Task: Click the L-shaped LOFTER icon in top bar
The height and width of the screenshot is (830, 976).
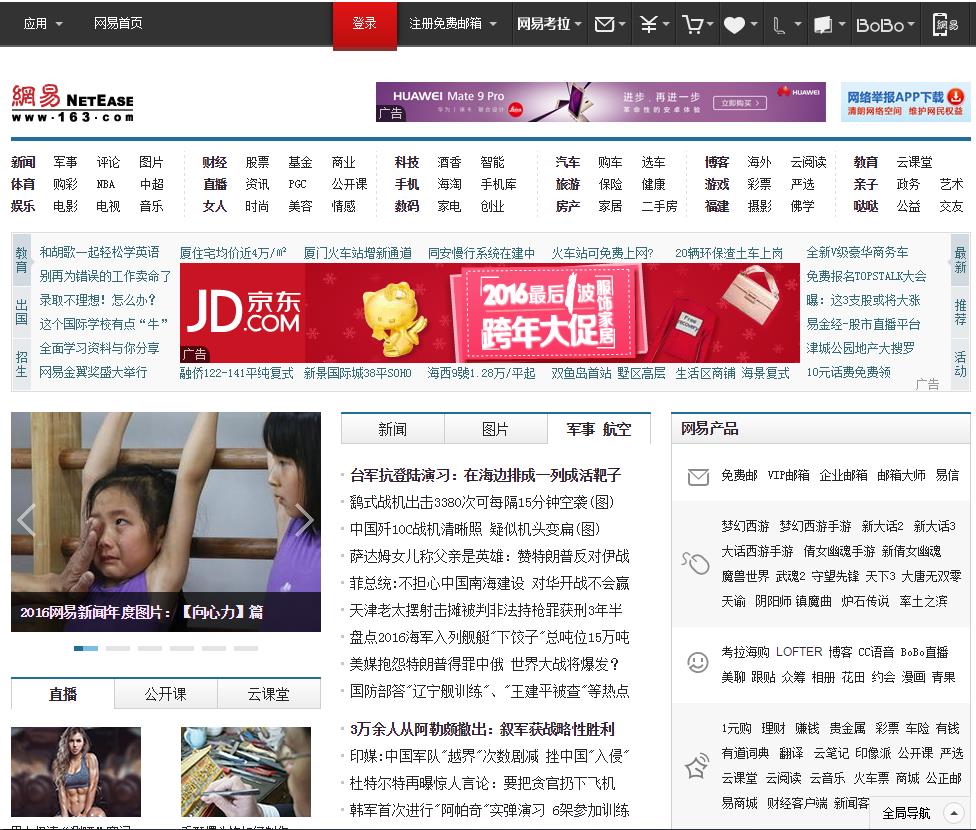Action: coord(778,25)
